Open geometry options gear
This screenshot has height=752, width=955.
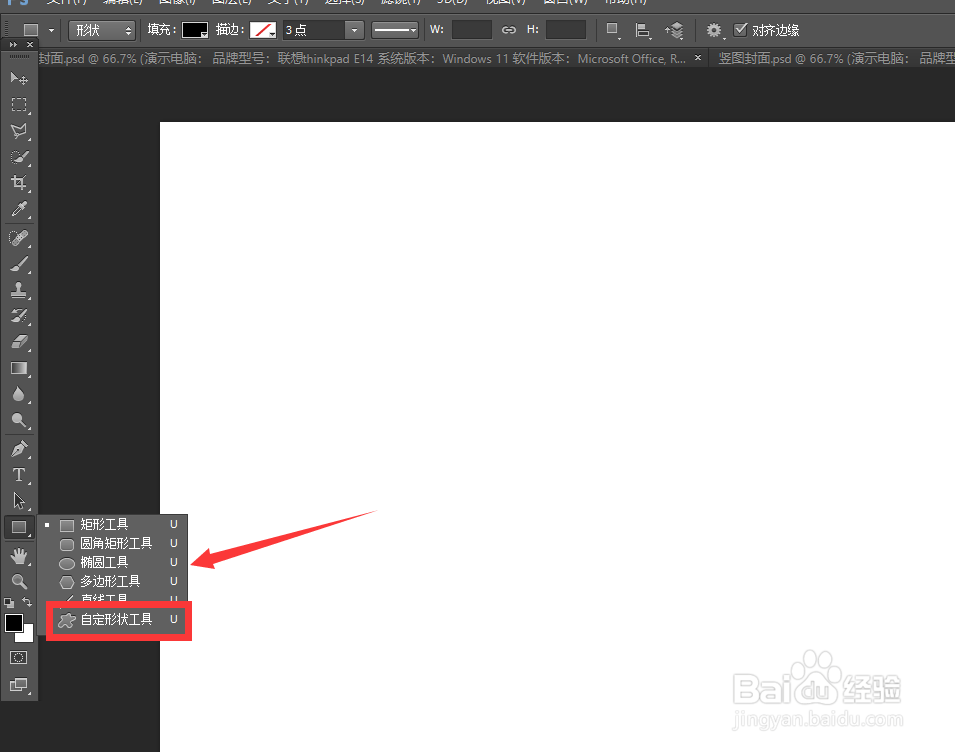tap(714, 30)
